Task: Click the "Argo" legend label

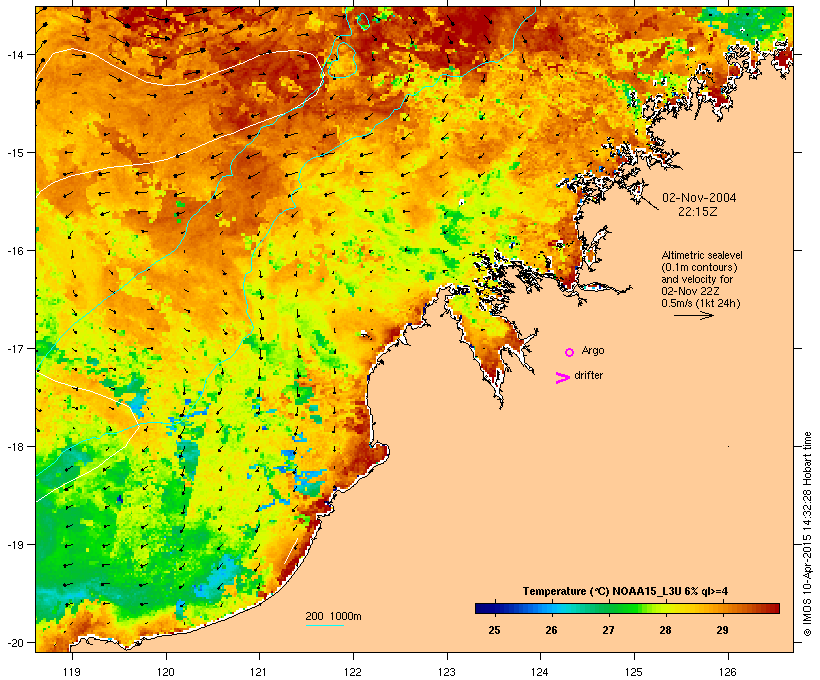Action: (x=593, y=350)
